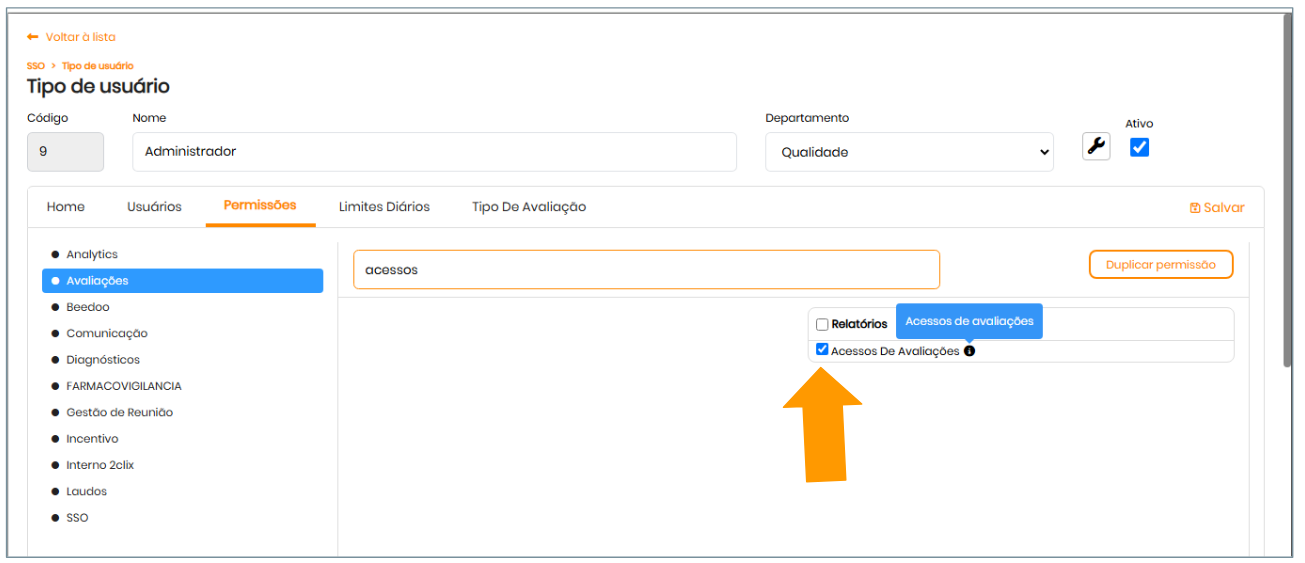Uncheck the Ativo checkbox
Image resolution: width=1305 pixels, height=563 pixels.
point(1139,147)
